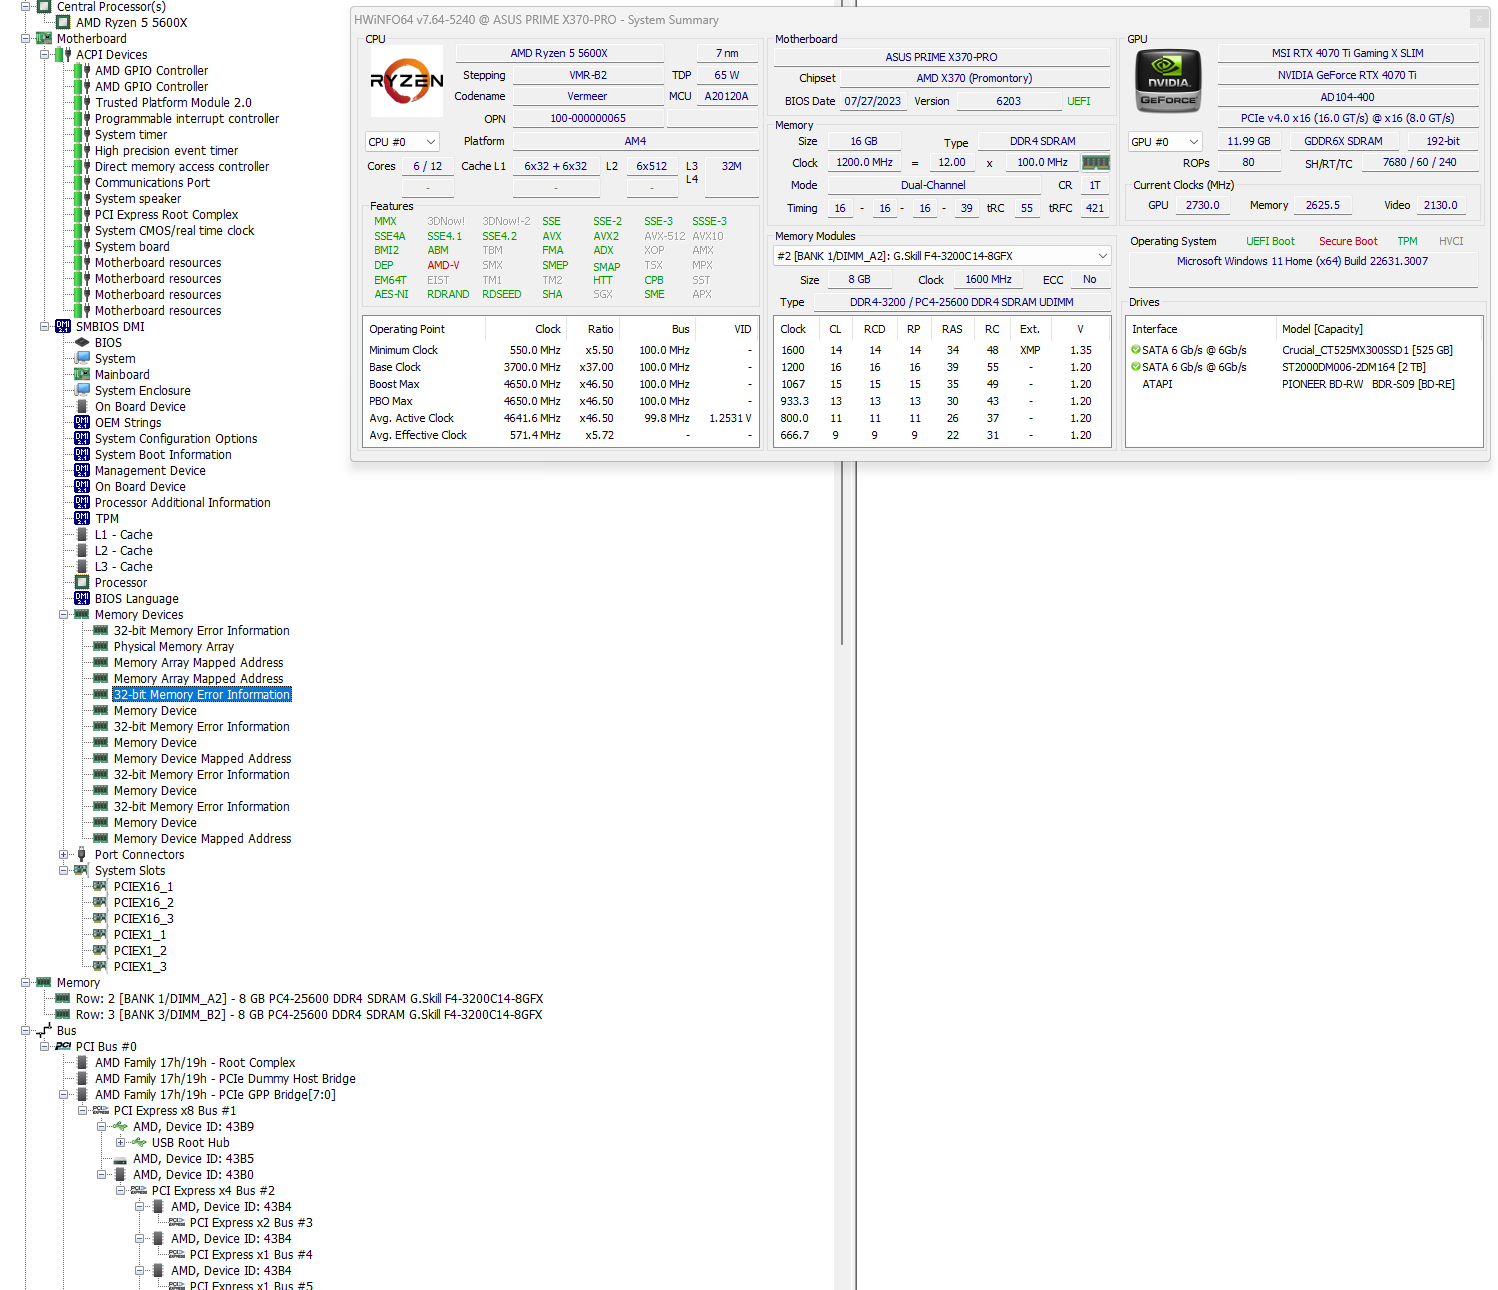Click the Physical Memory Array RAM icon
This screenshot has width=1498, height=1290.
tap(101, 646)
